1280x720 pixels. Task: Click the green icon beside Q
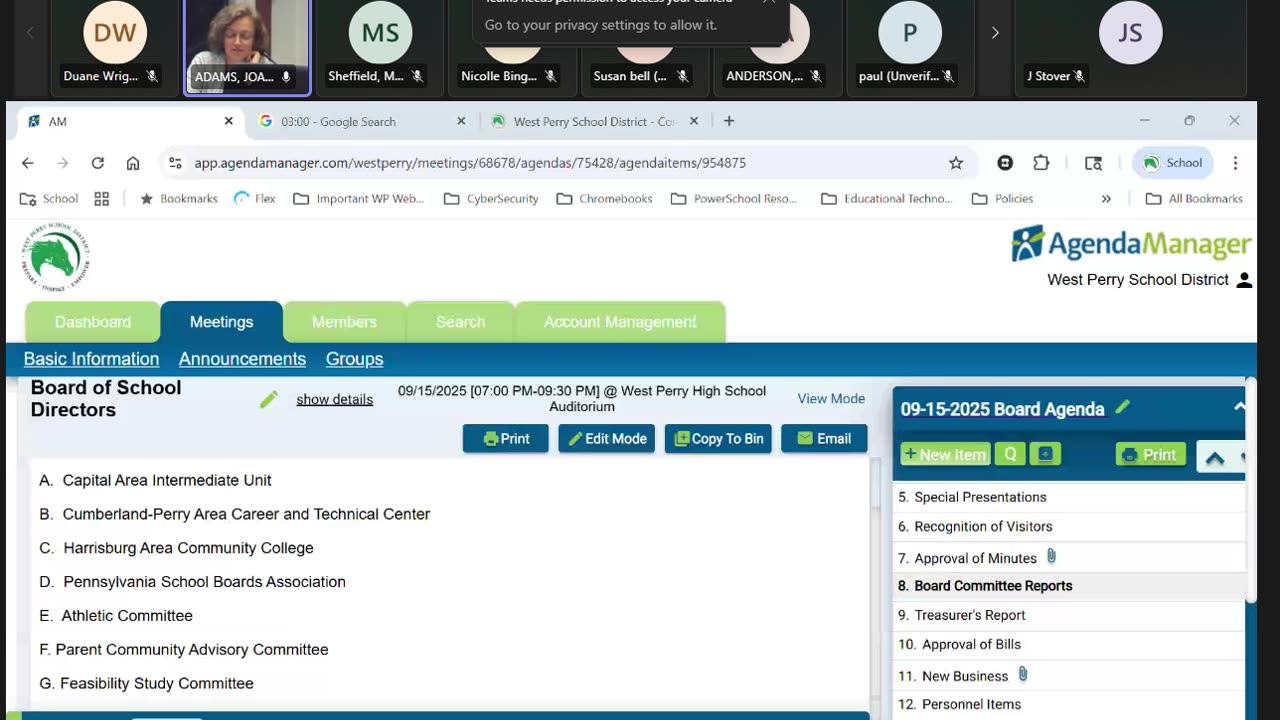(x=1045, y=455)
